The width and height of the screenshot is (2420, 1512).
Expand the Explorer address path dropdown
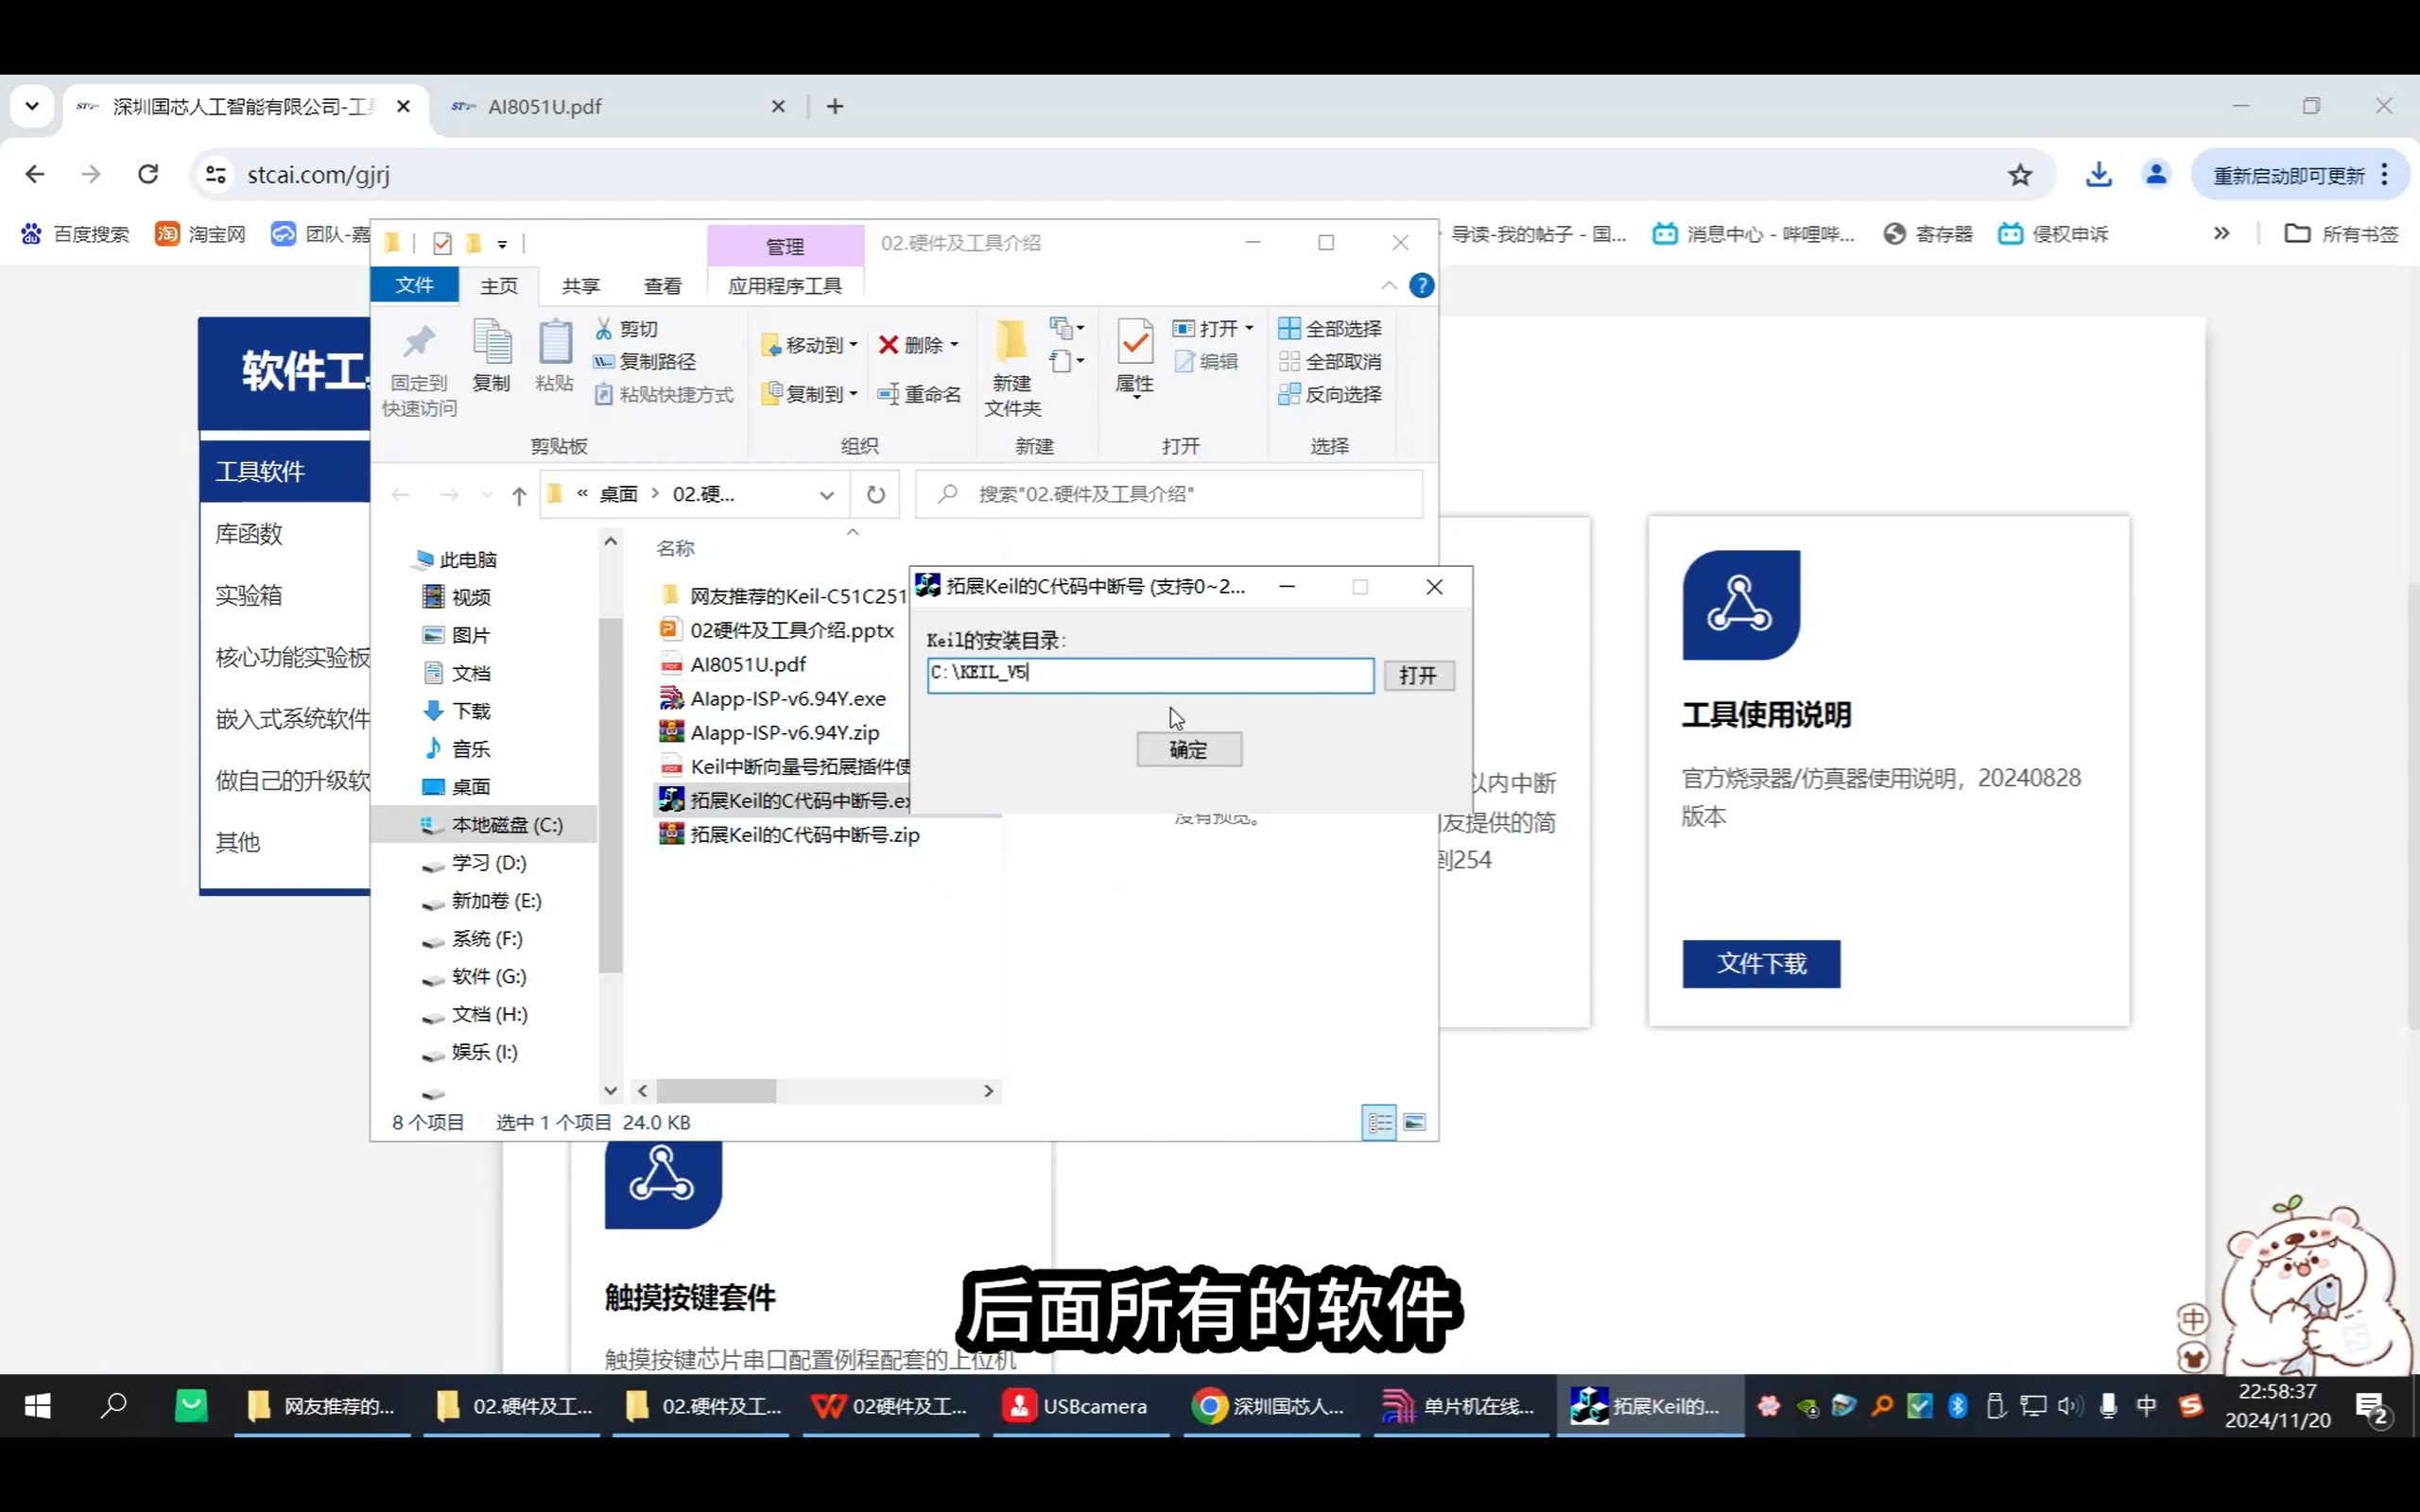pyautogui.click(x=826, y=494)
